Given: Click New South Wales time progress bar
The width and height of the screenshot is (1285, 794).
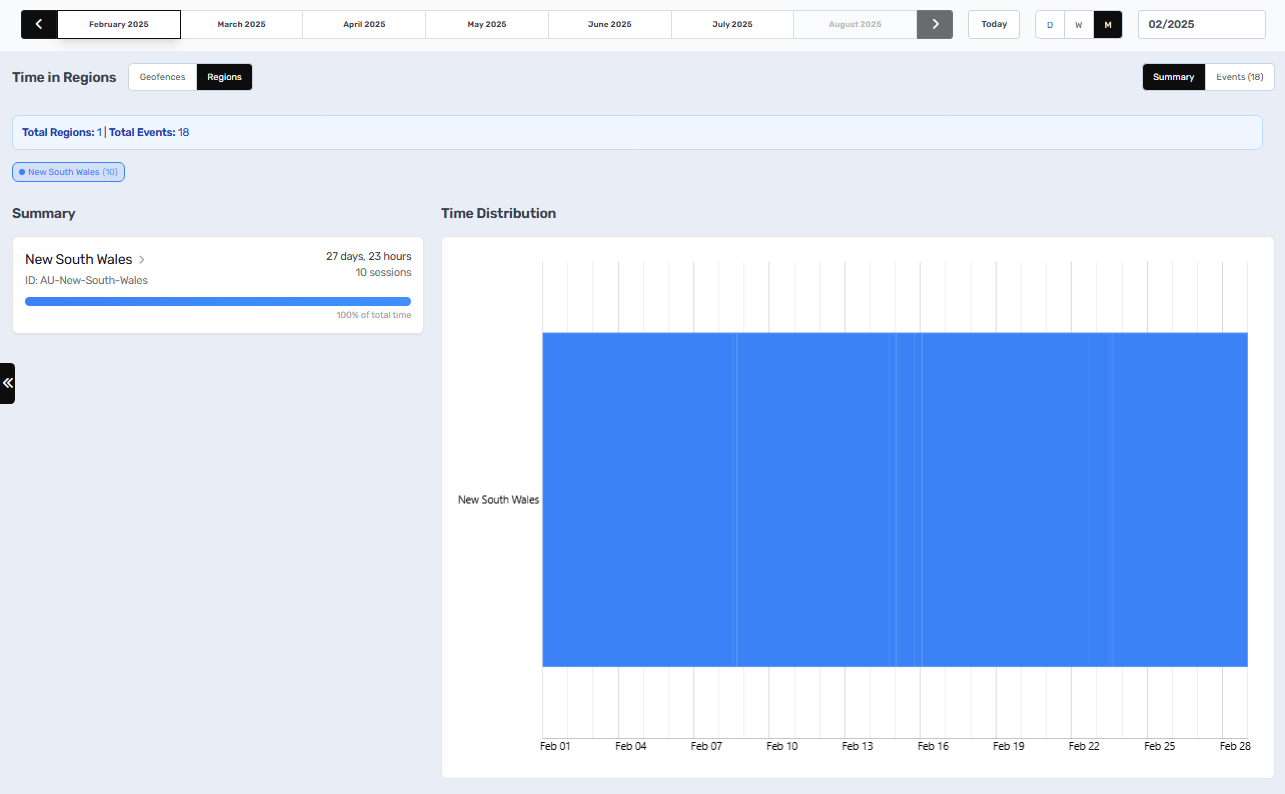Looking at the screenshot, I should click(218, 301).
